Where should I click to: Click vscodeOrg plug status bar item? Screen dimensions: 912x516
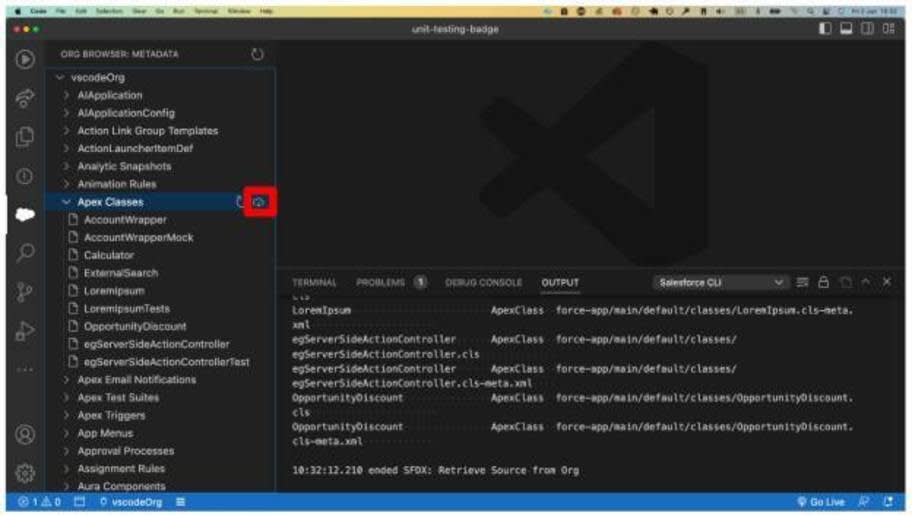[131, 502]
